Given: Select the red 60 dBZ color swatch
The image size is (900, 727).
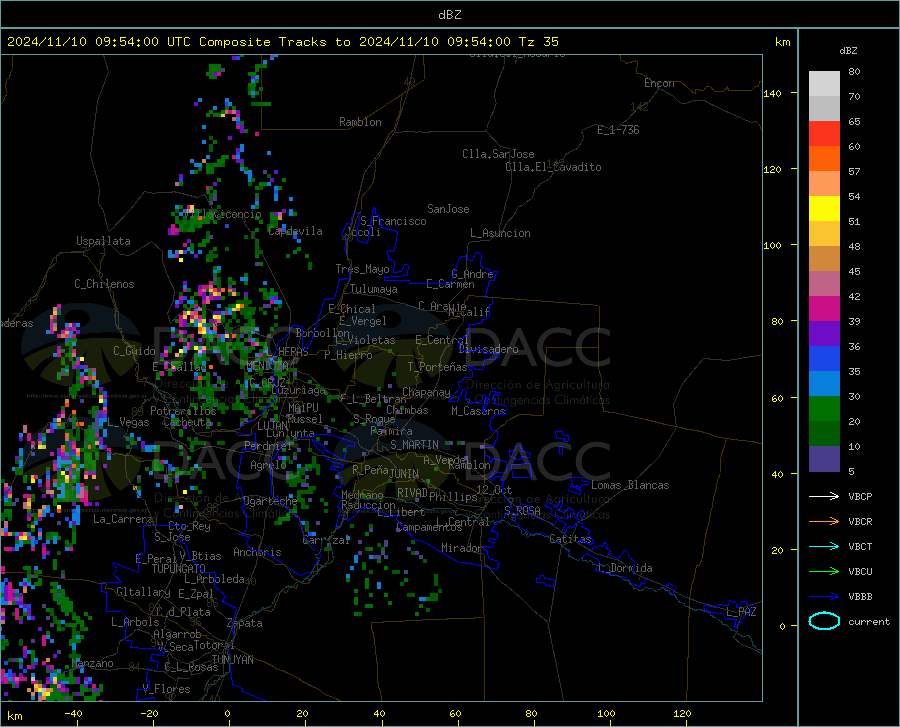Looking at the screenshot, I should pos(824,134).
